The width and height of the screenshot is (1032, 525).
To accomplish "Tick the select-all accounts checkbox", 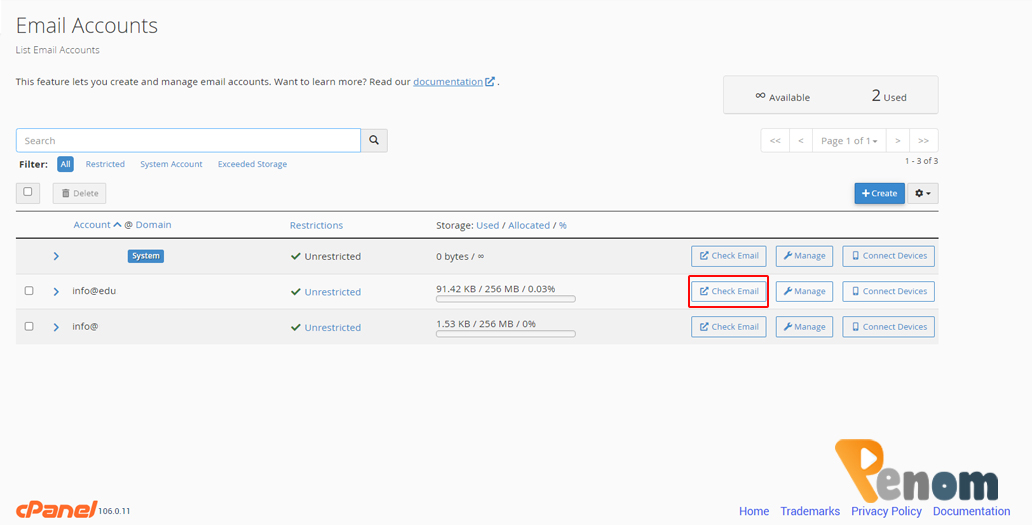I will click(28, 192).
